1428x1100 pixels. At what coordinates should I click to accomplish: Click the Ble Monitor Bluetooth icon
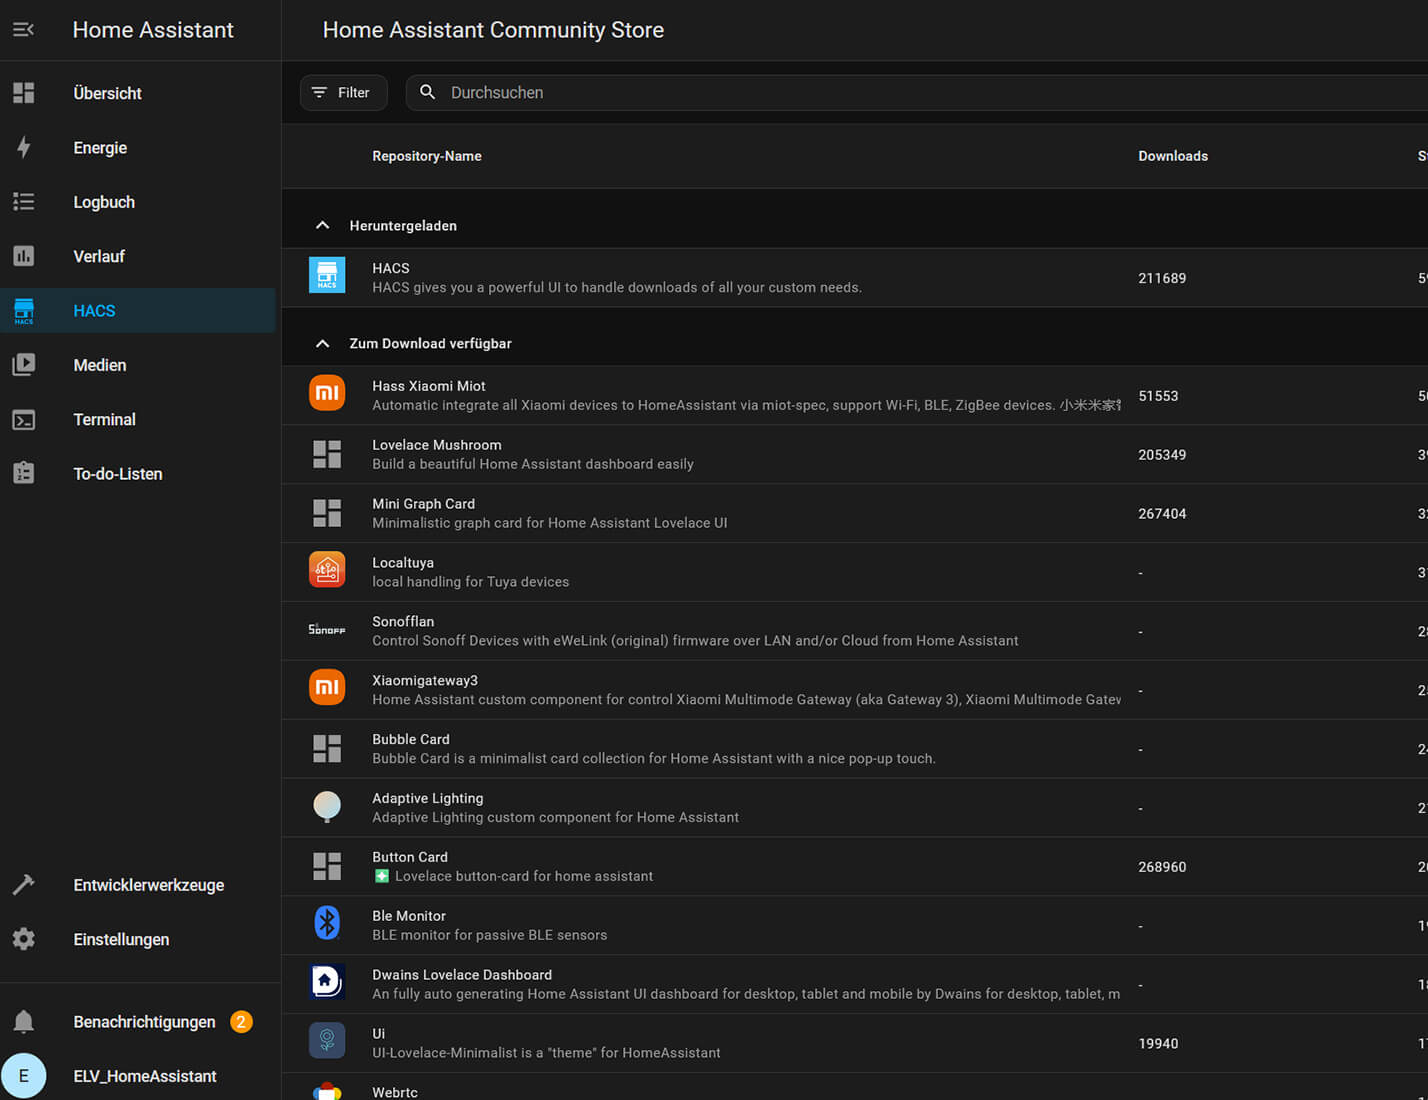click(x=327, y=924)
